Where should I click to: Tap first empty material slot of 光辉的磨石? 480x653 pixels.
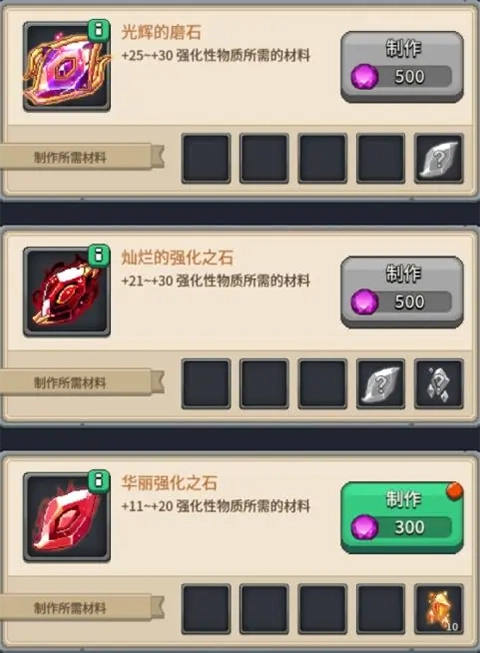point(206,159)
